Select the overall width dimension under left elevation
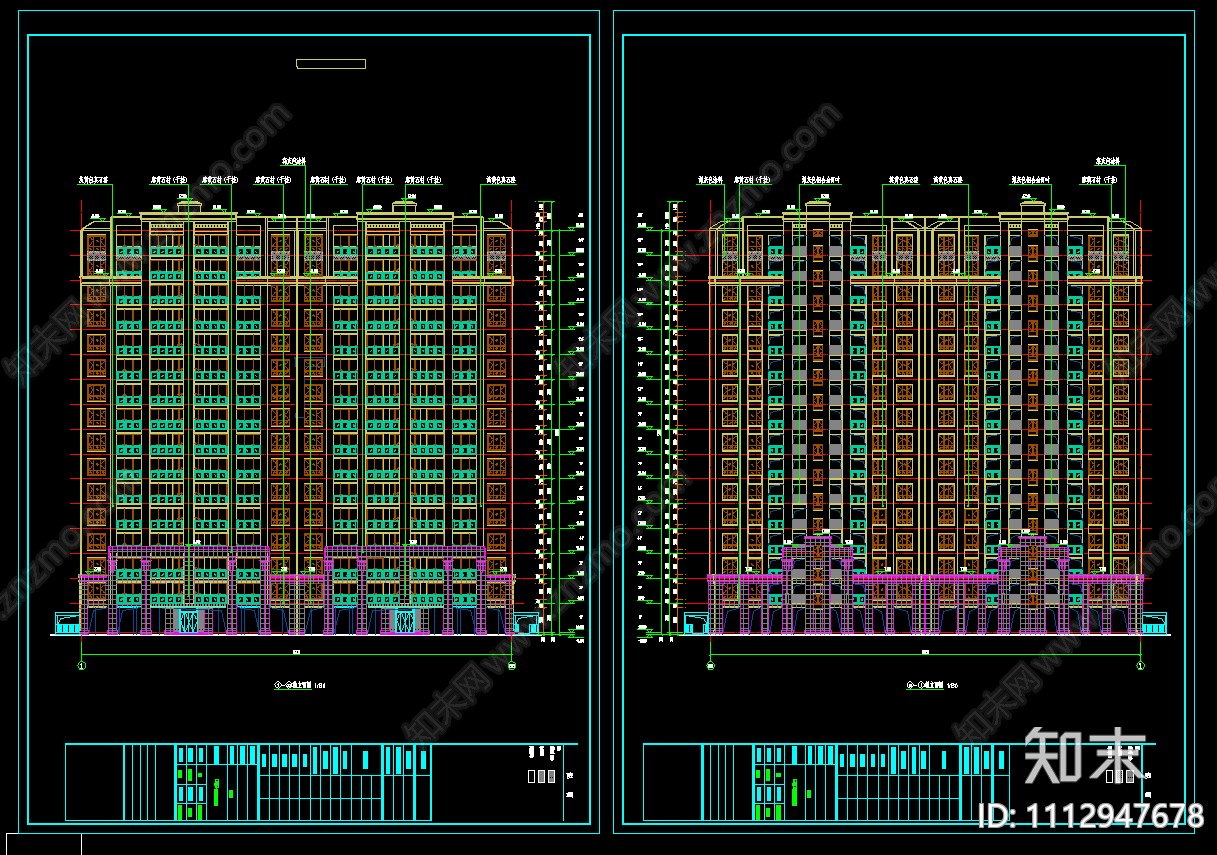The image size is (1217, 855). click(x=296, y=653)
